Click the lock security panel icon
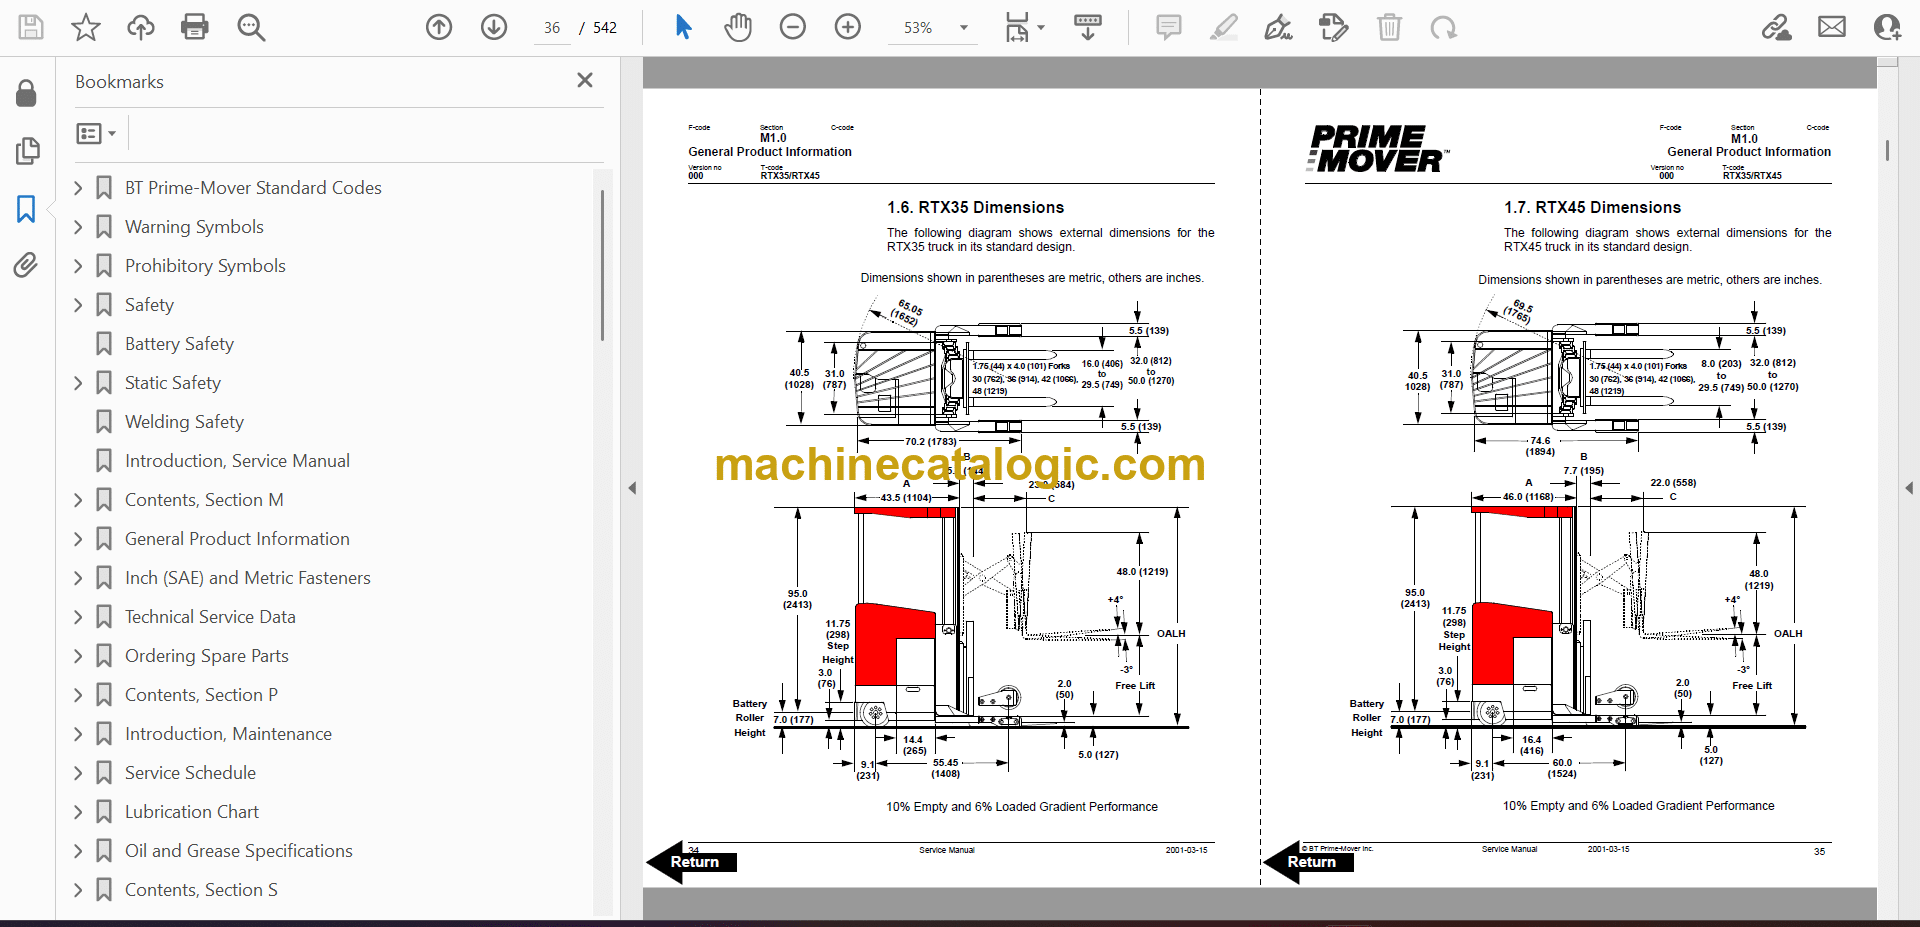Viewport: 1920px width, 927px height. 27,94
